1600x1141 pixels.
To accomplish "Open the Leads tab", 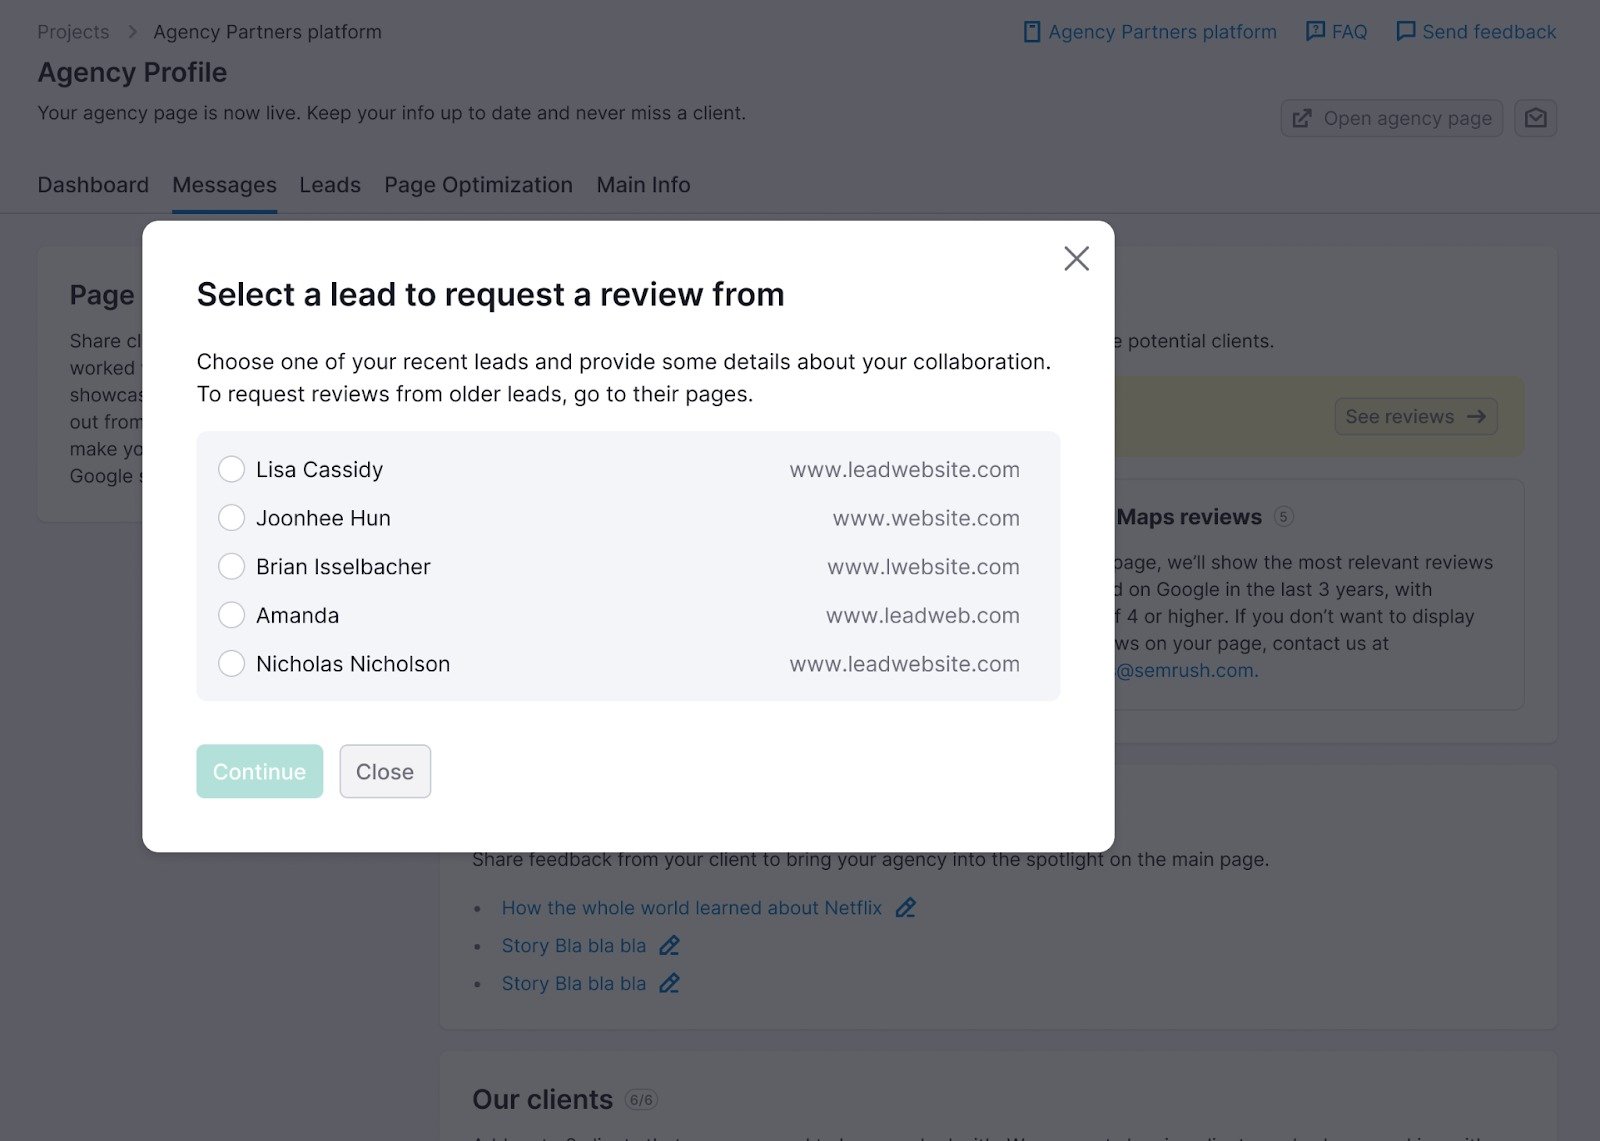I will coord(330,185).
